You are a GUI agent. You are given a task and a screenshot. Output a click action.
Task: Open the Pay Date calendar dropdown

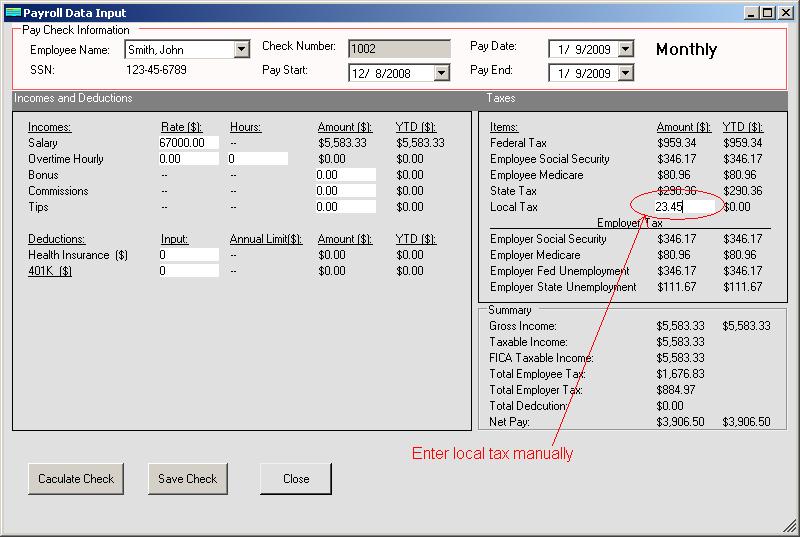626,49
